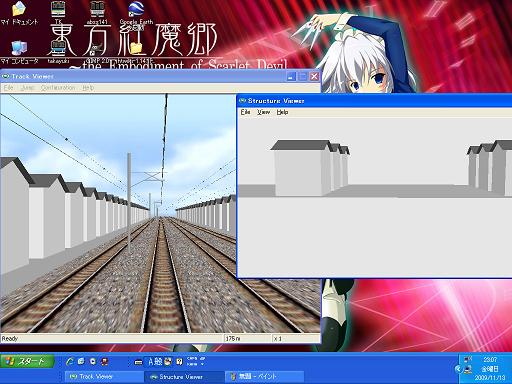Open Structure Viewer View menu

[x=263, y=112]
